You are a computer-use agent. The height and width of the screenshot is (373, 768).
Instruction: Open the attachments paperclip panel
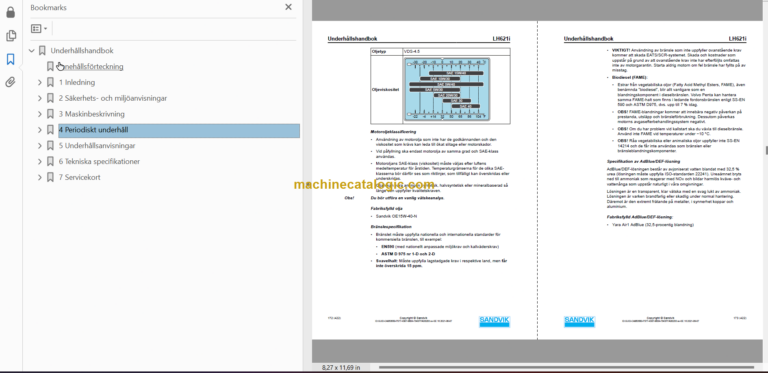(x=11, y=82)
